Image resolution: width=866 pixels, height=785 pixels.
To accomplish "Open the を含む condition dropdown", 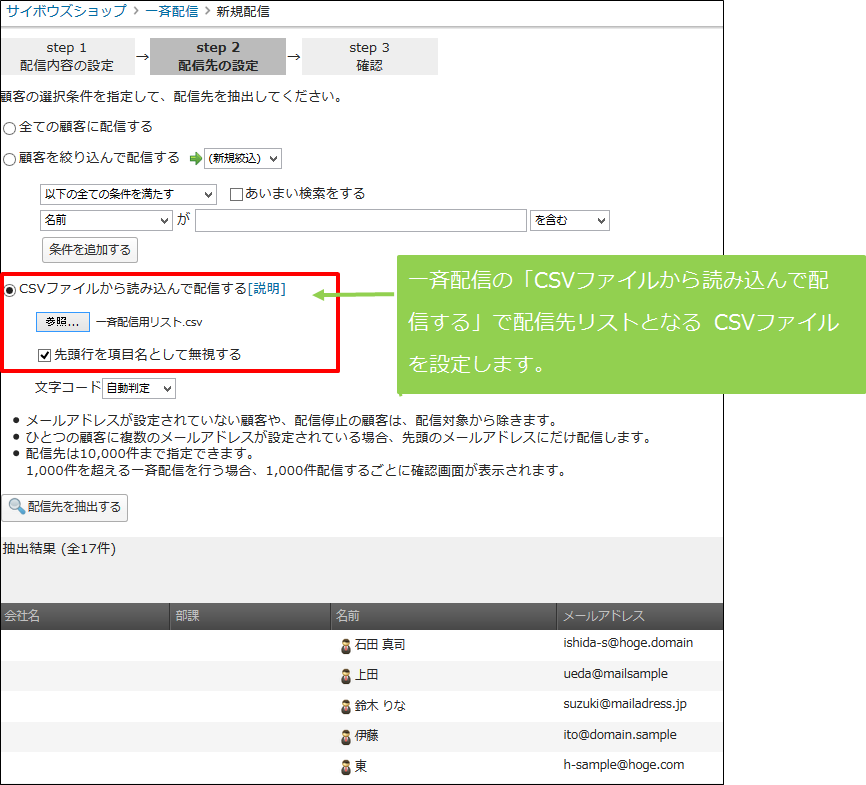I will pos(569,220).
